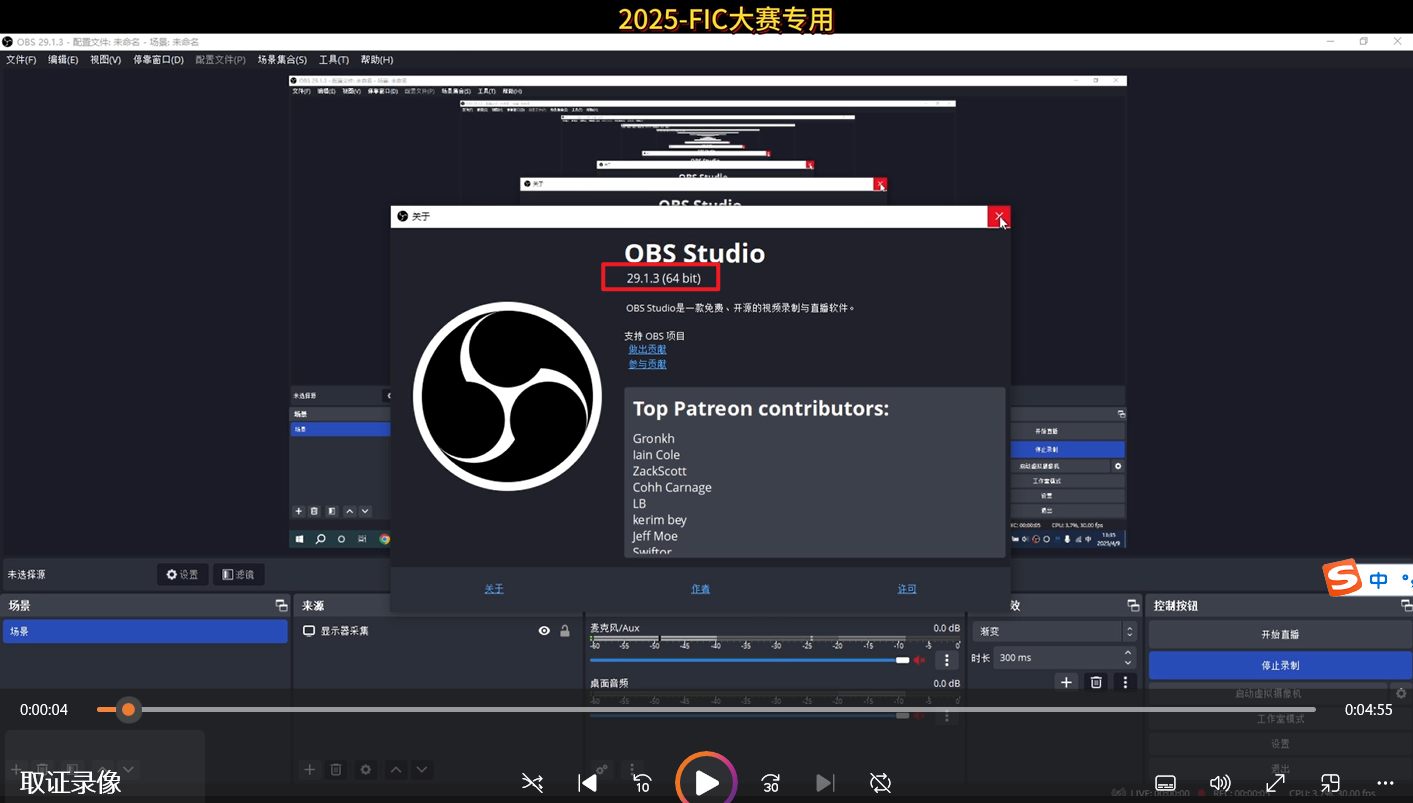Remove source with the trash icon
The image size is (1413, 803).
click(336, 769)
